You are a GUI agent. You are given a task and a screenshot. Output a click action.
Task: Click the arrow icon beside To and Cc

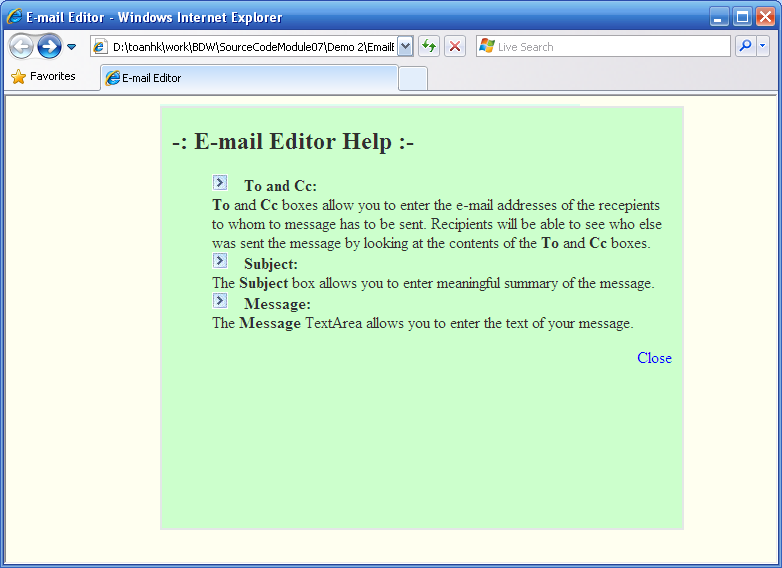click(220, 182)
